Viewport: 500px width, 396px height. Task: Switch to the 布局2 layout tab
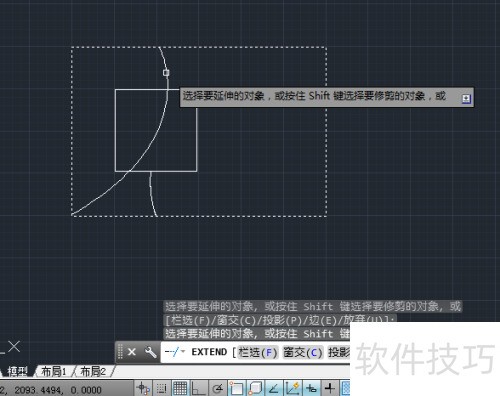point(93,371)
